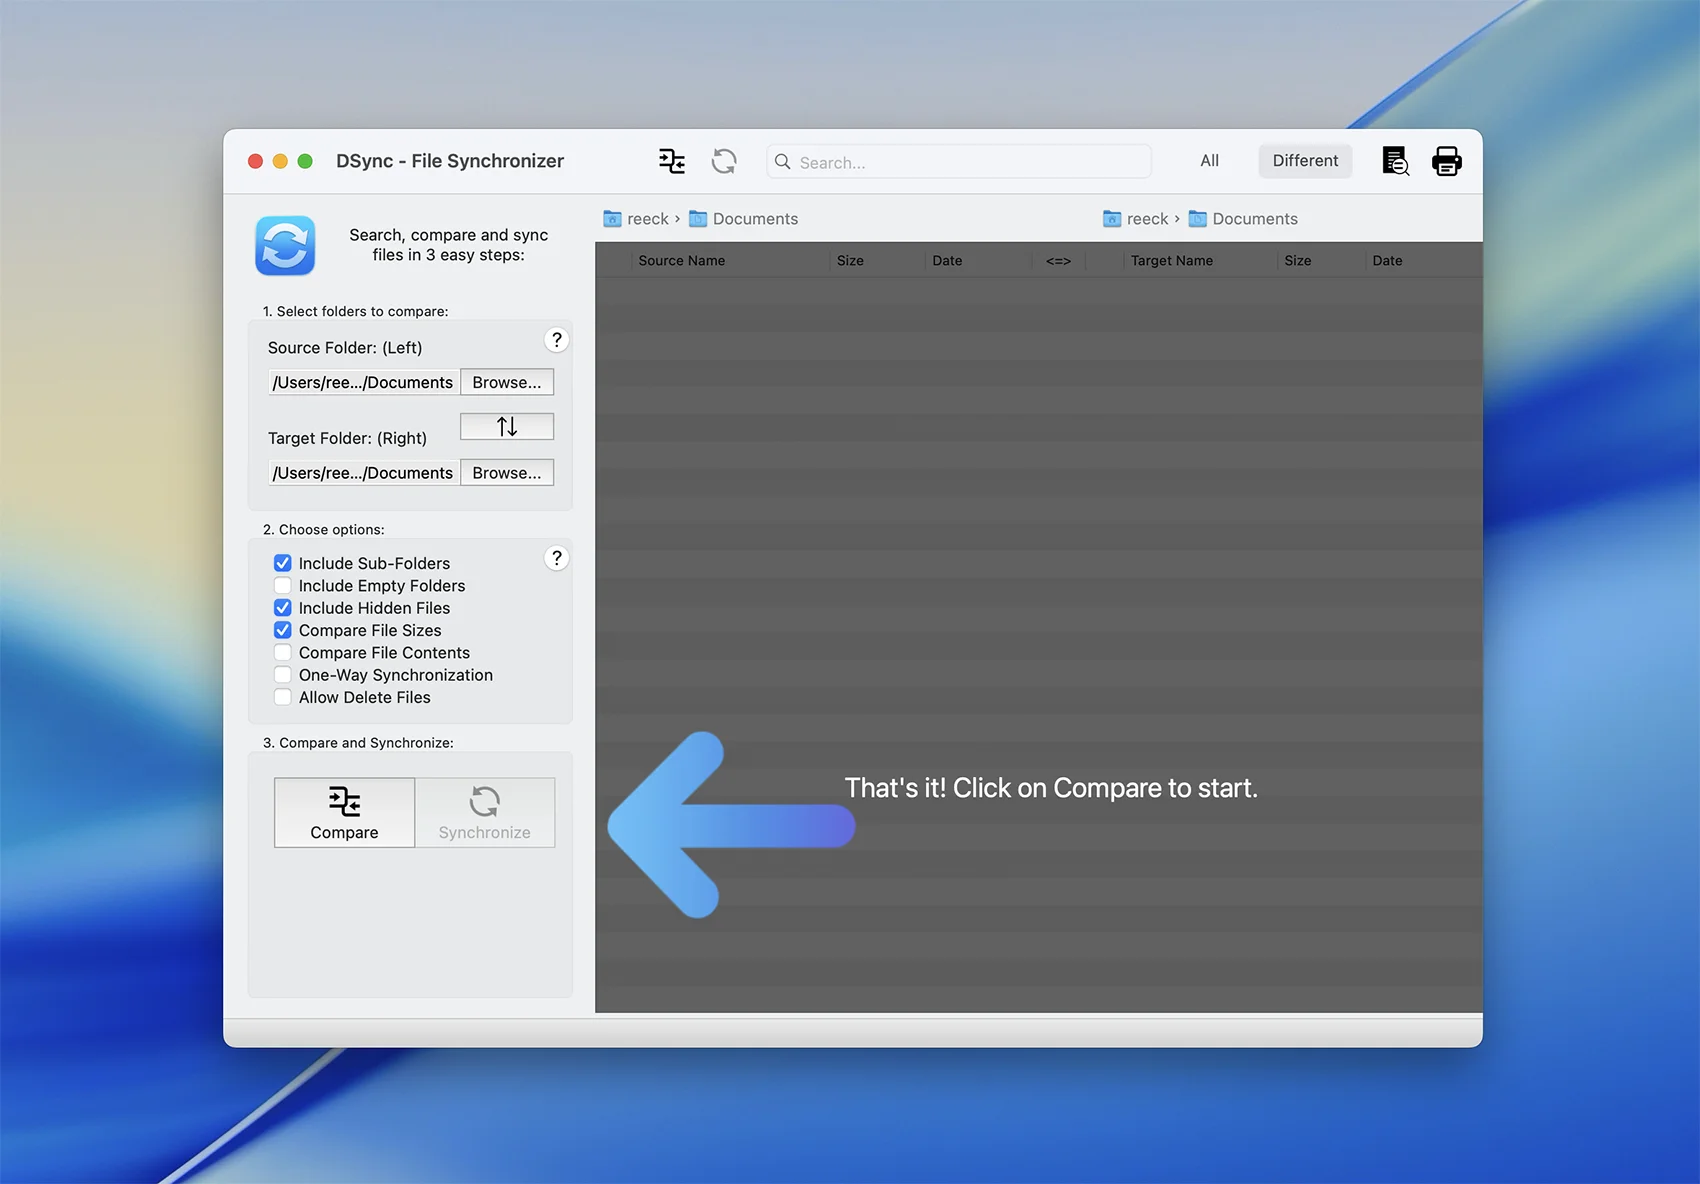This screenshot has height=1184, width=1700.
Task: Click the printer icon
Action: point(1446,161)
